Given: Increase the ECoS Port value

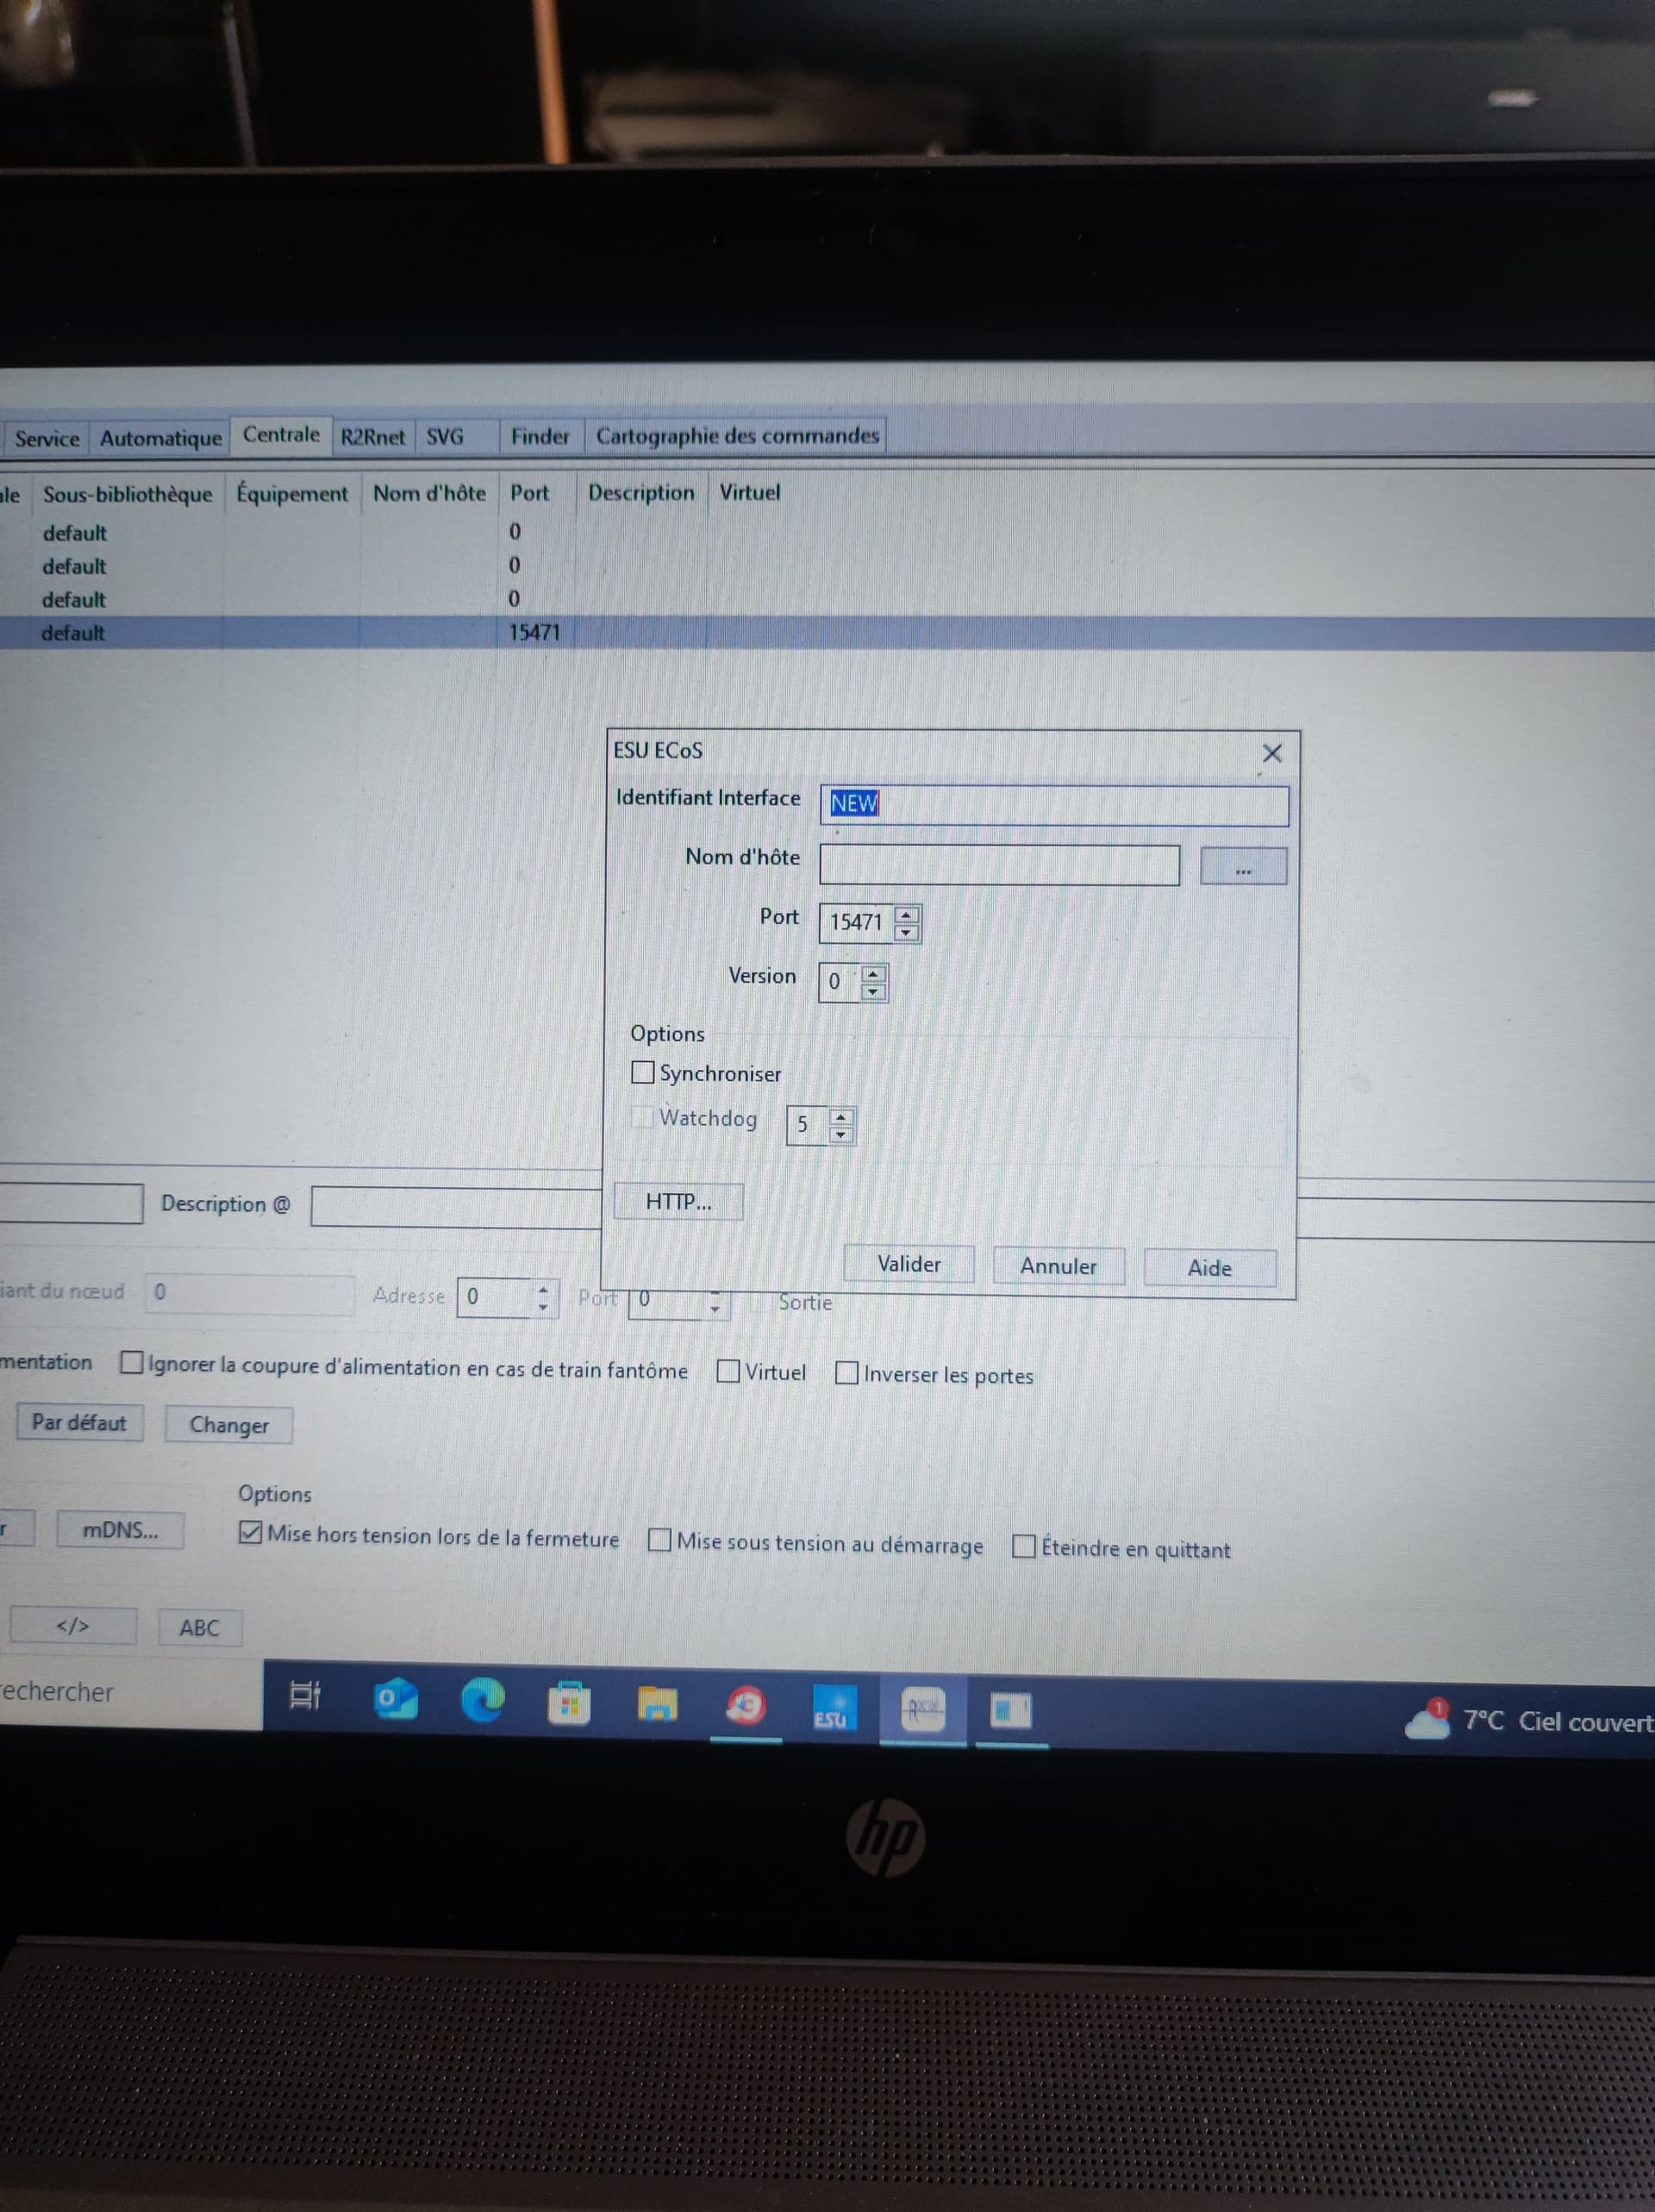Looking at the screenshot, I should click(906, 914).
